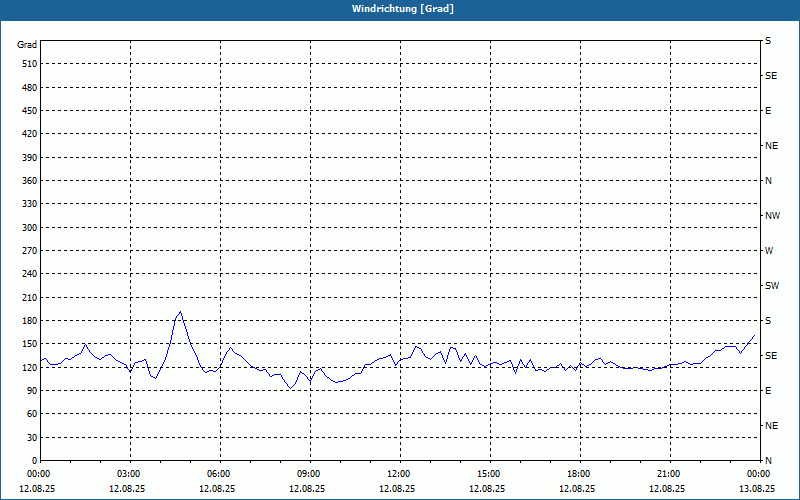Click the 13.08.25 date label
The image size is (800, 500).
tap(757, 489)
